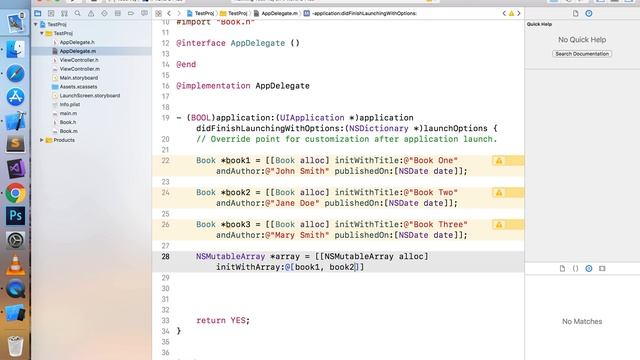Open the Test navigator diamond icon

point(104,13)
